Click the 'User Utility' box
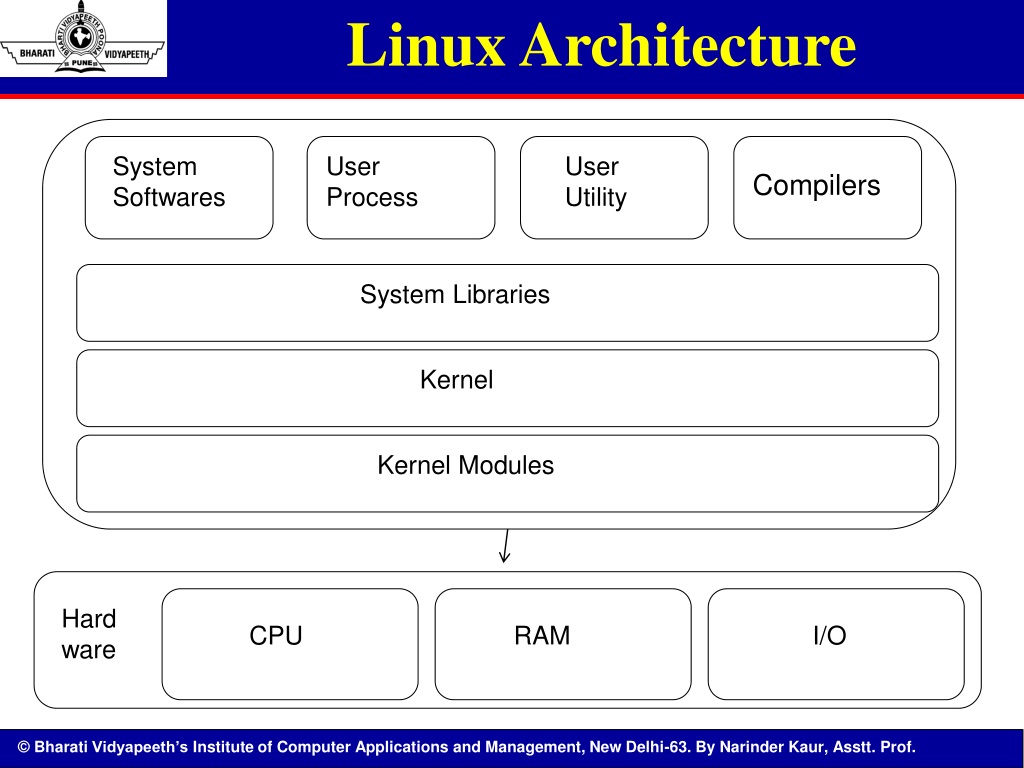Viewport: 1024px width, 768px height. pos(614,187)
